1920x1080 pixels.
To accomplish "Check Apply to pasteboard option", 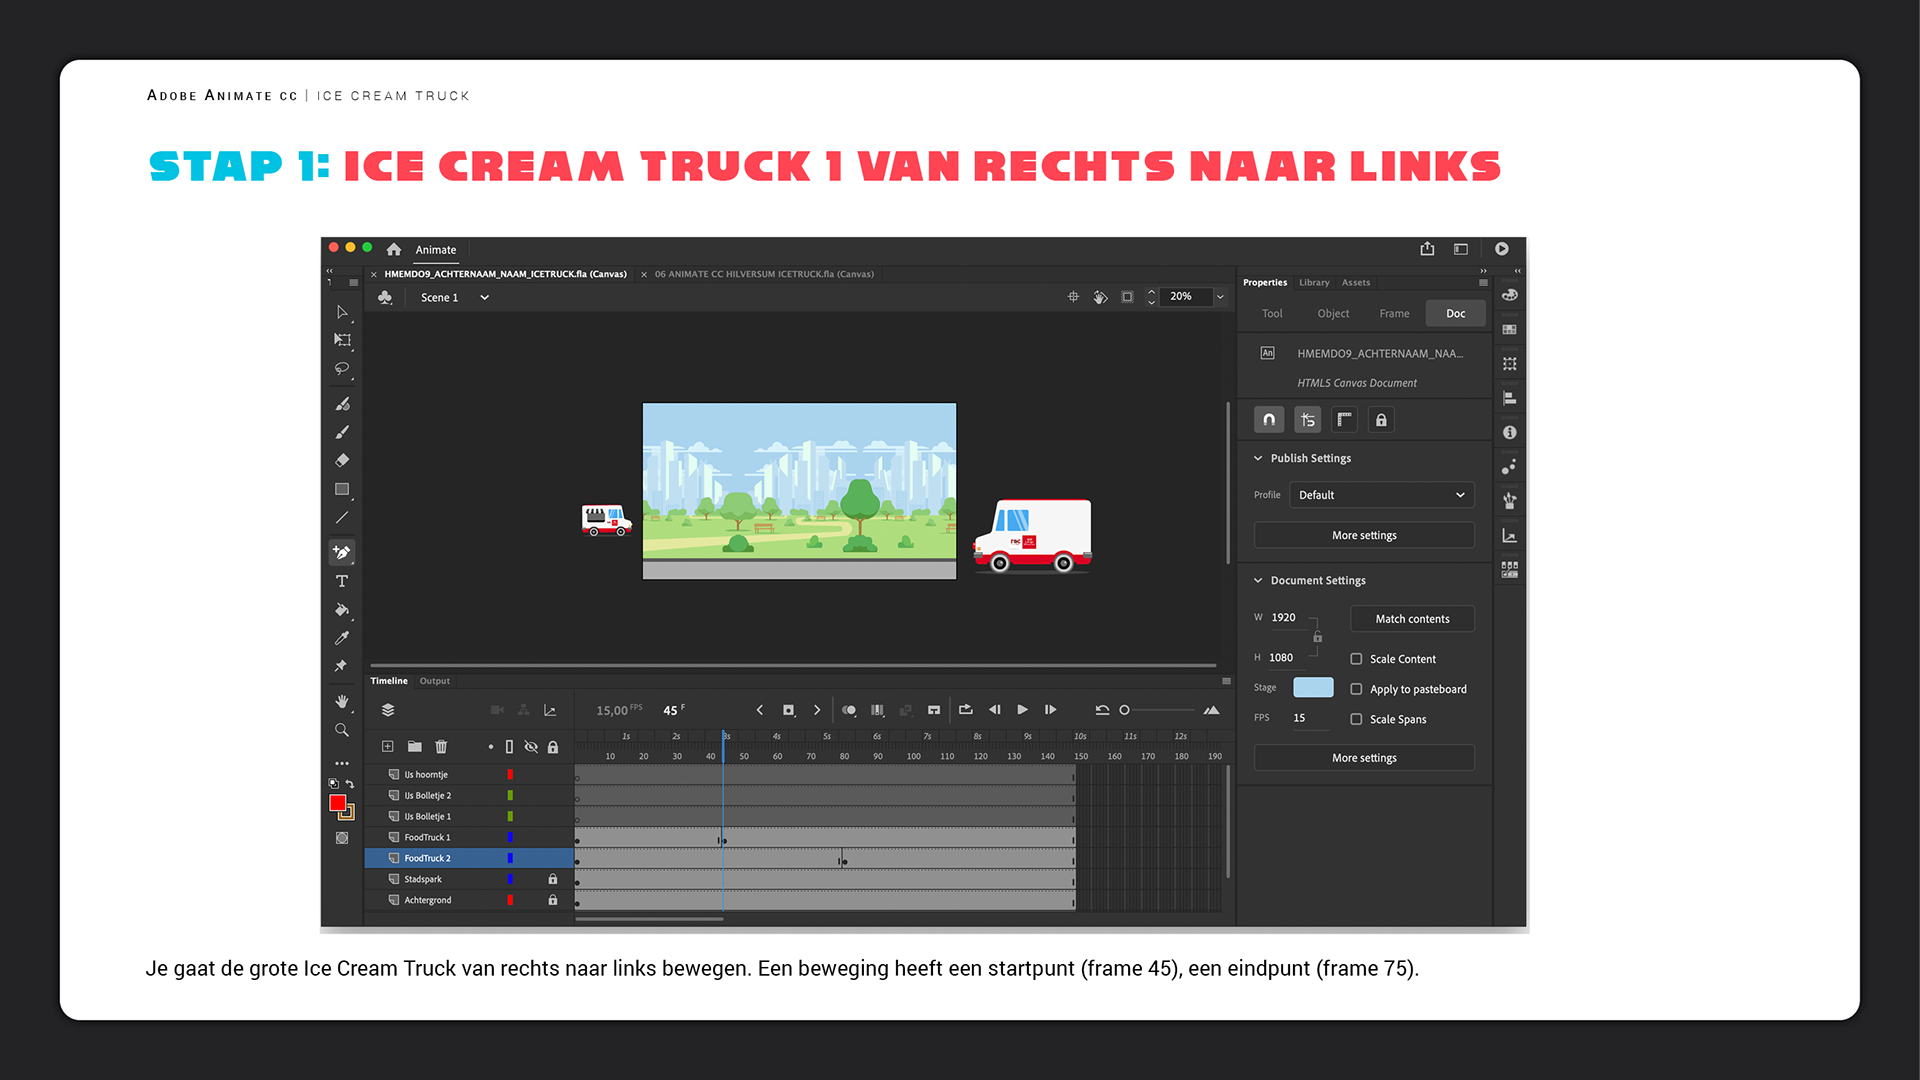I will point(1356,689).
